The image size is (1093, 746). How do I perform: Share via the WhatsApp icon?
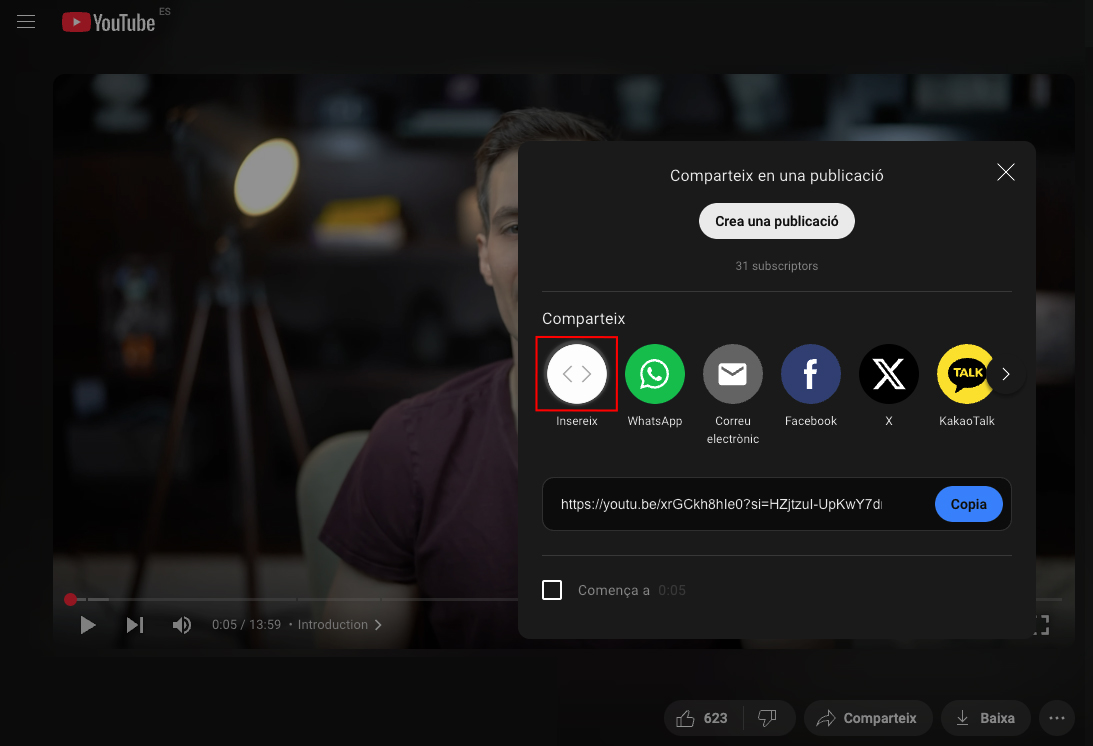[x=655, y=374]
